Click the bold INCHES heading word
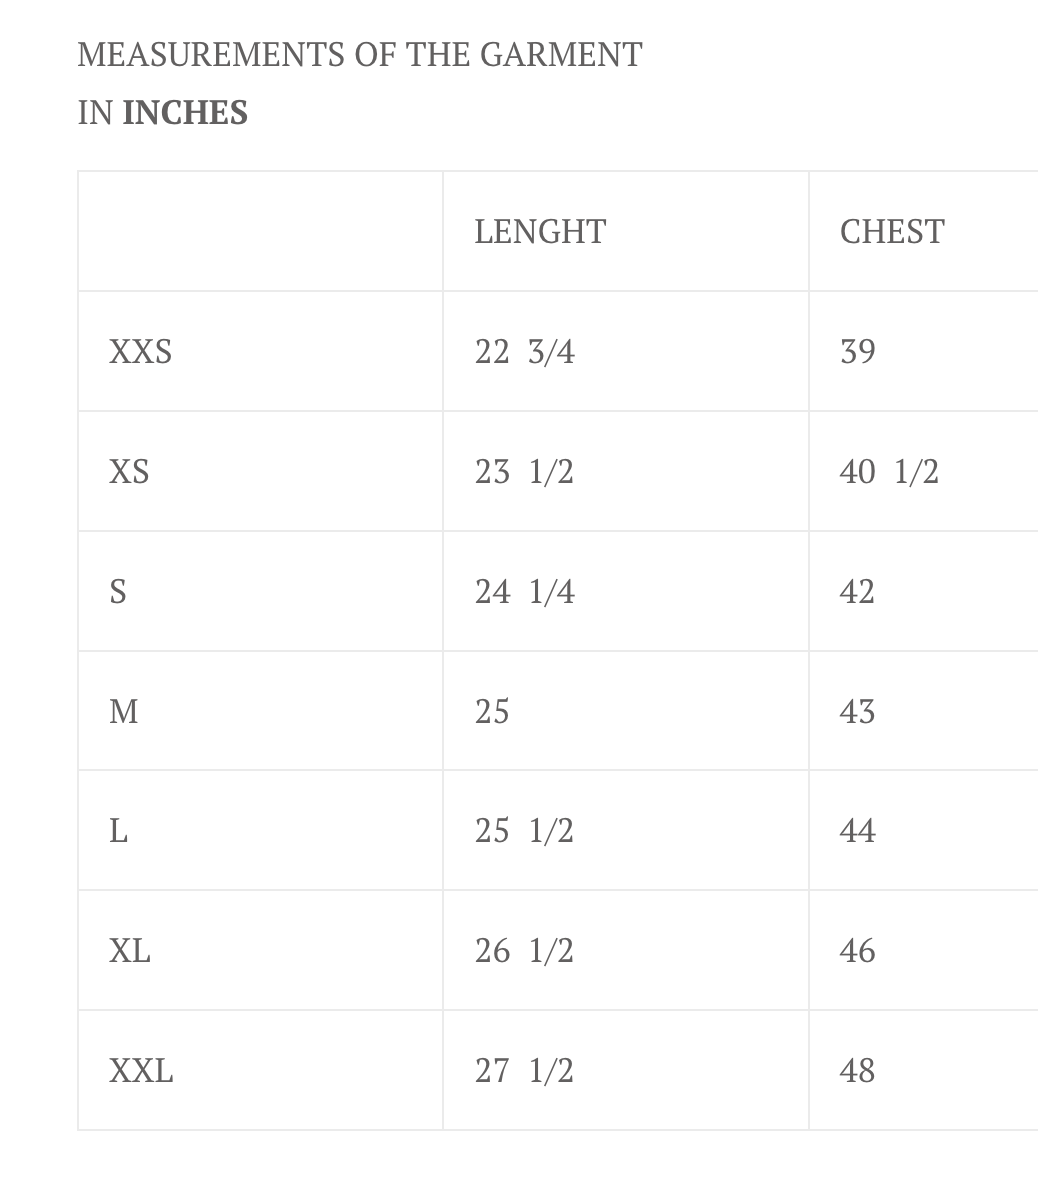This screenshot has width=1060, height=1192. (186, 113)
